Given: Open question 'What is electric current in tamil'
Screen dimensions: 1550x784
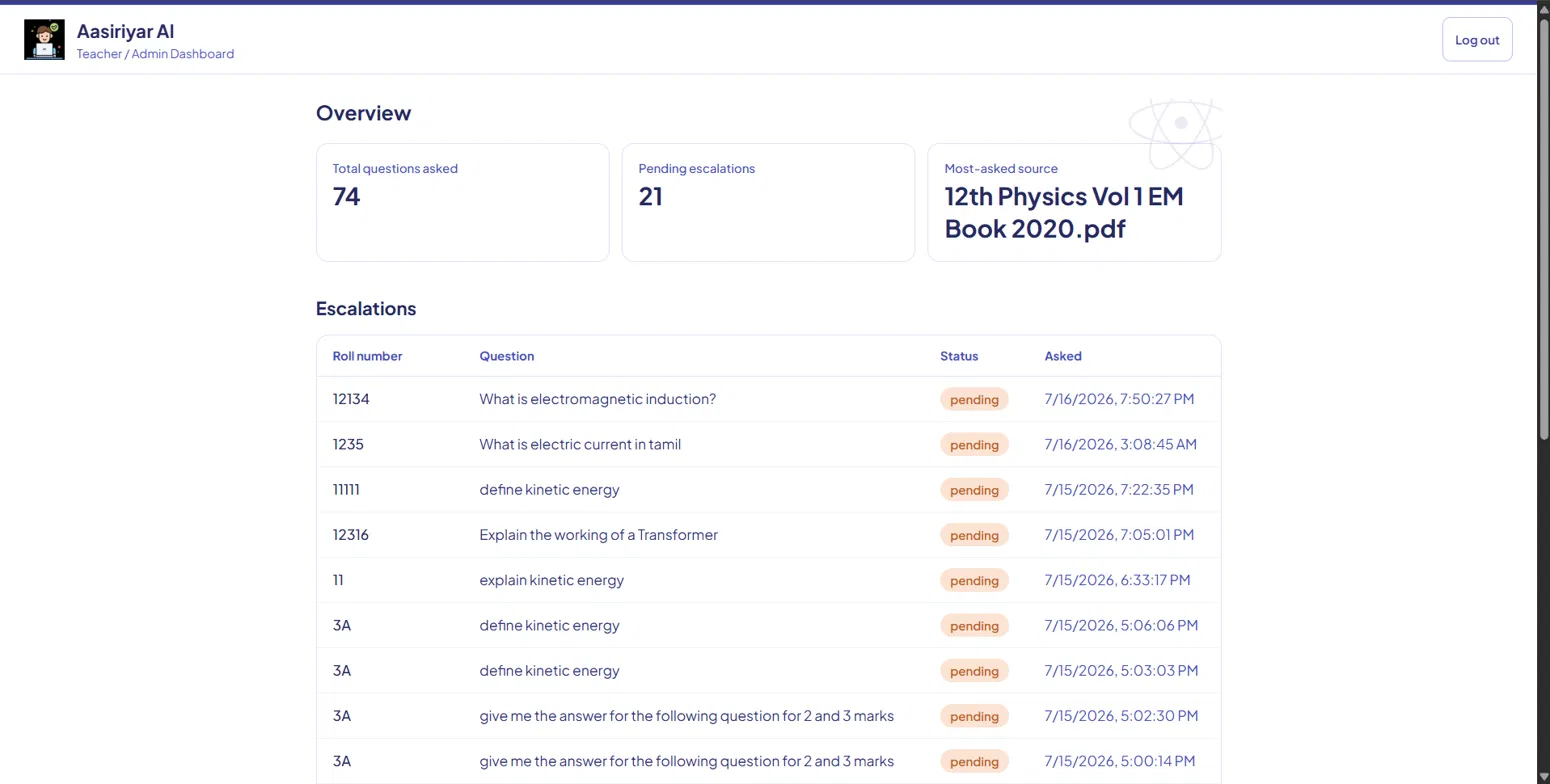Looking at the screenshot, I should point(580,444).
